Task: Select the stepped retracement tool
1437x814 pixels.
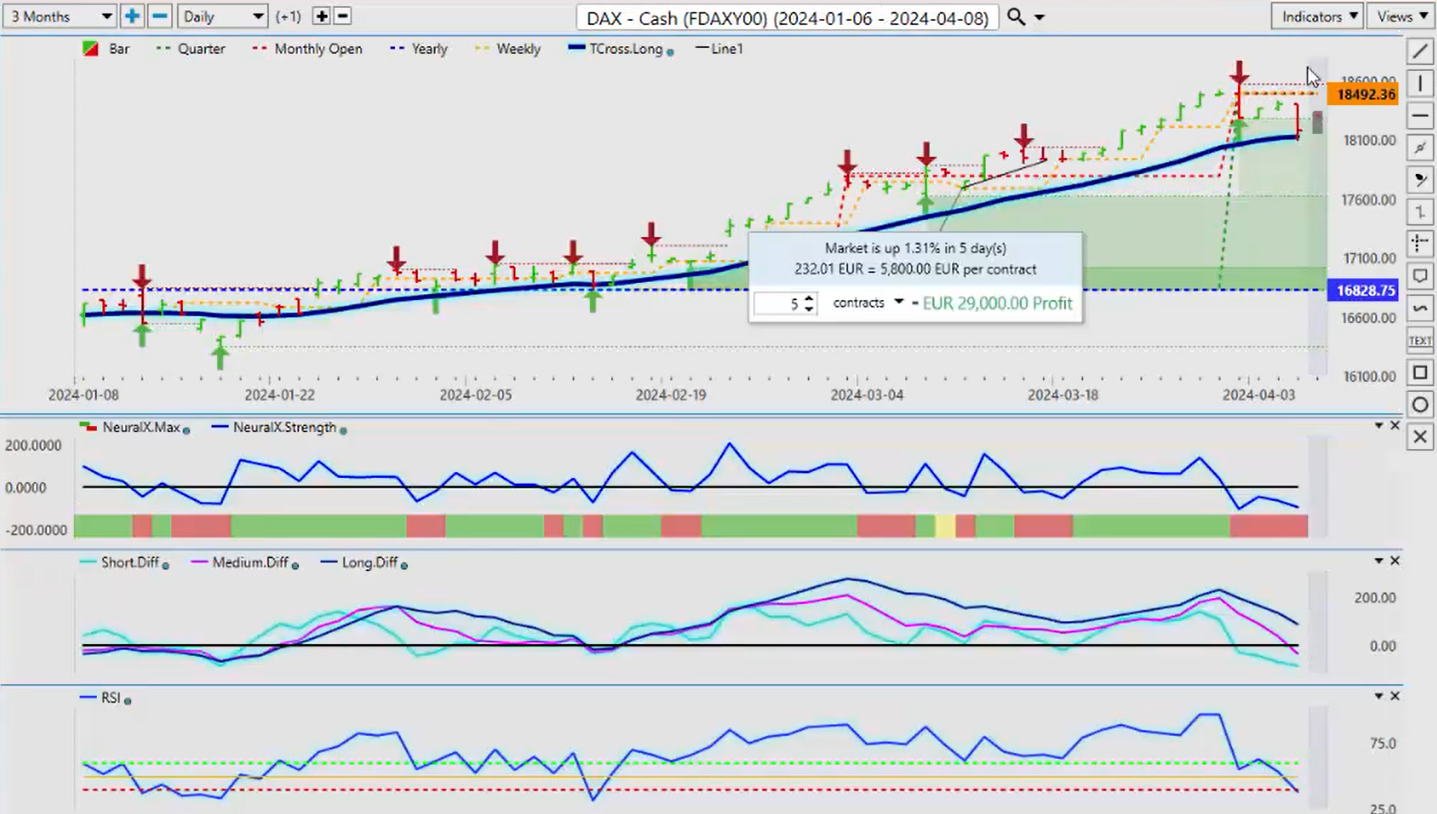Action: (x=1420, y=212)
